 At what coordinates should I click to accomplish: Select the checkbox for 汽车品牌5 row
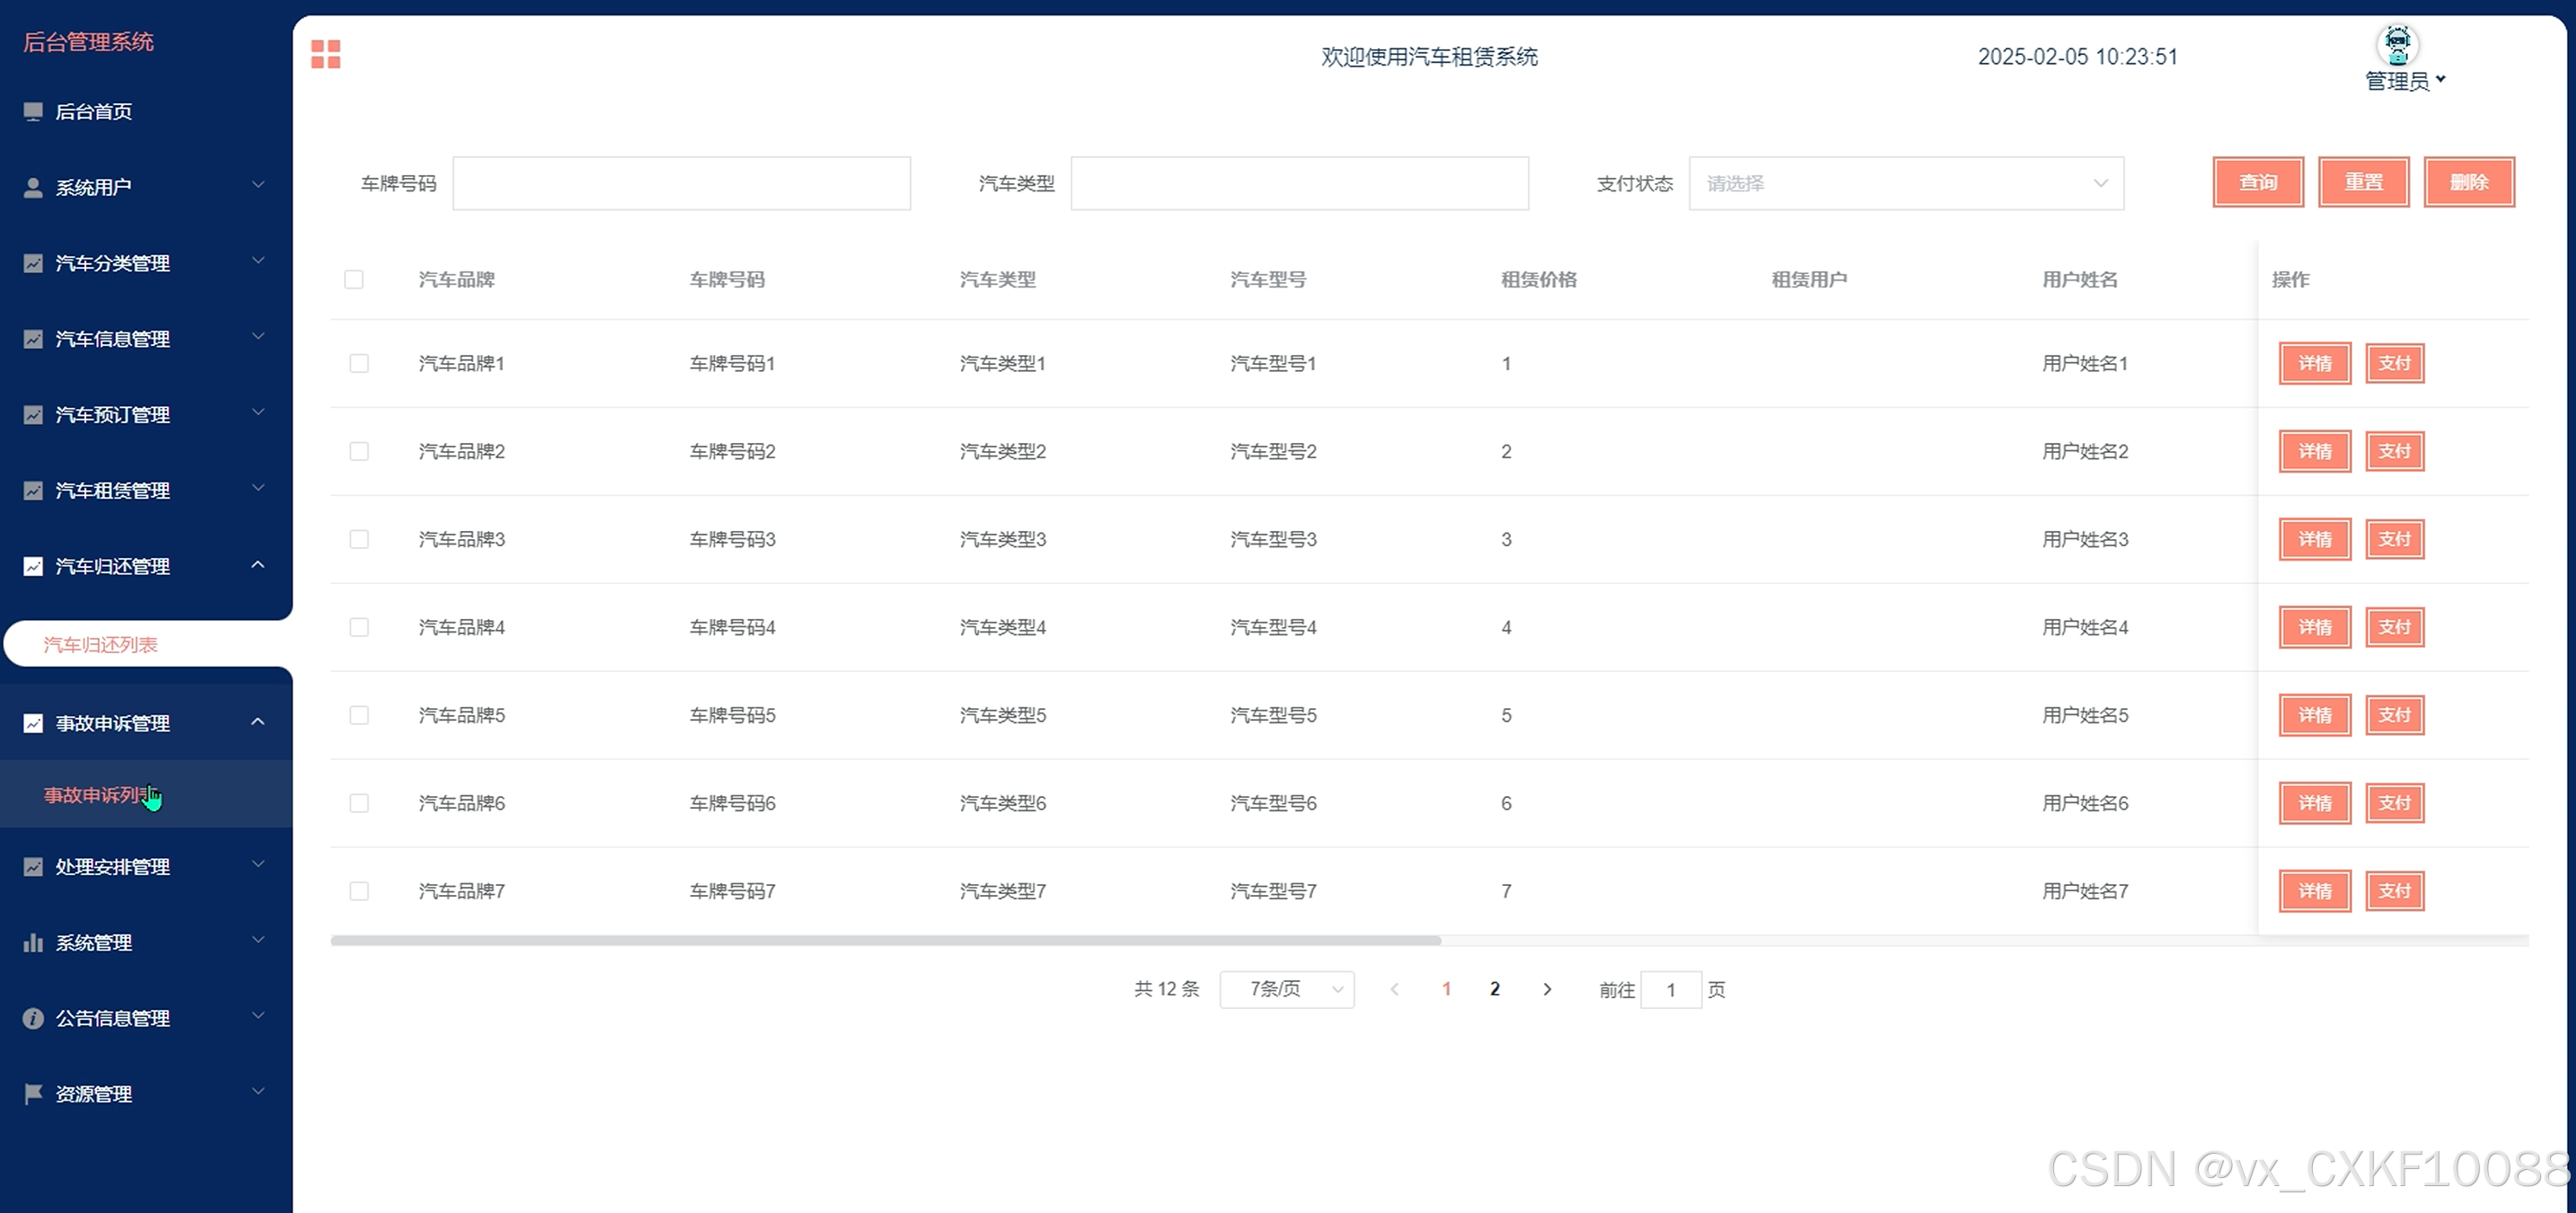point(359,715)
